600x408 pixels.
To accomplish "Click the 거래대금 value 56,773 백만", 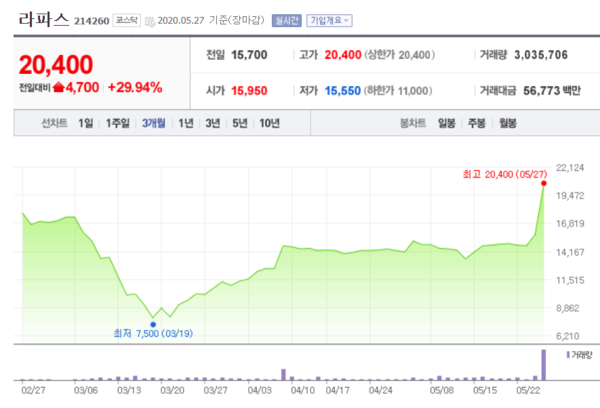I will point(552,91).
